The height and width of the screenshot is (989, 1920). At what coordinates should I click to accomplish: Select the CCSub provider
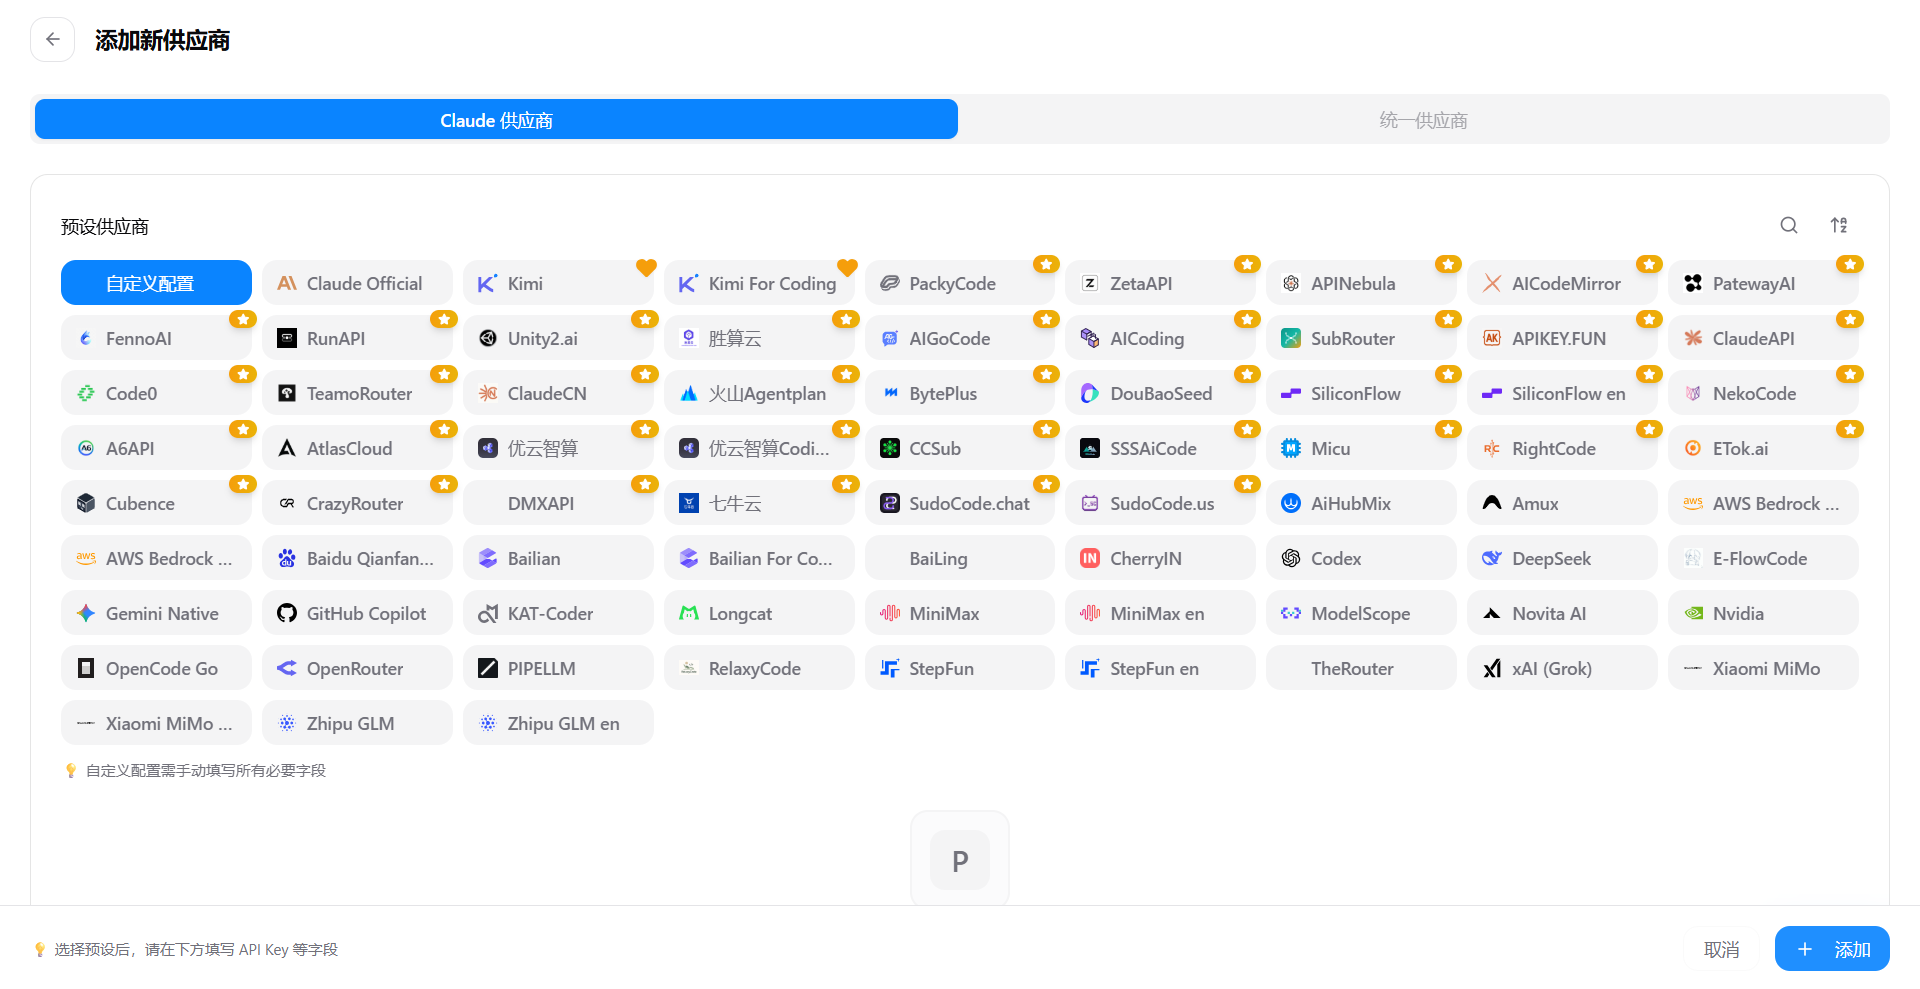[960, 448]
